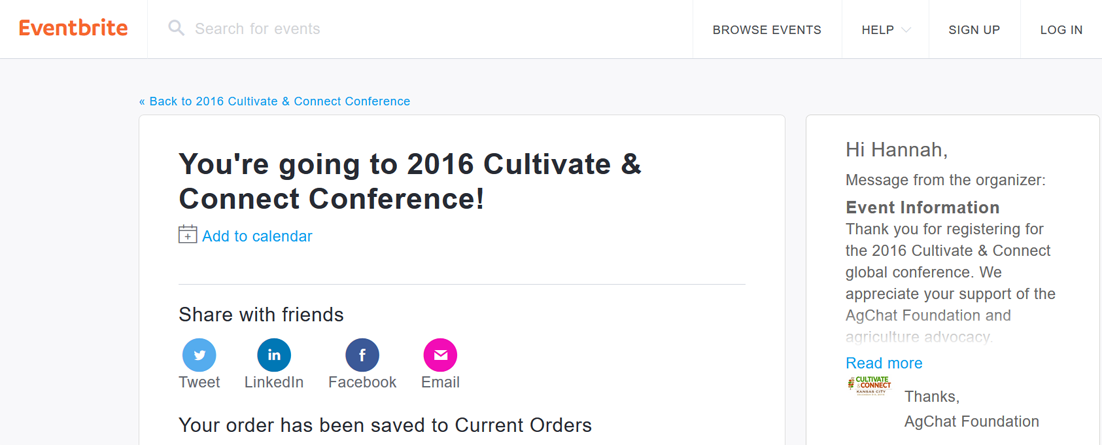Expand the organizer message with Read more
Image resolution: width=1102 pixels, height=445 pixels.
pyautogui.click(x=884, y=363)
